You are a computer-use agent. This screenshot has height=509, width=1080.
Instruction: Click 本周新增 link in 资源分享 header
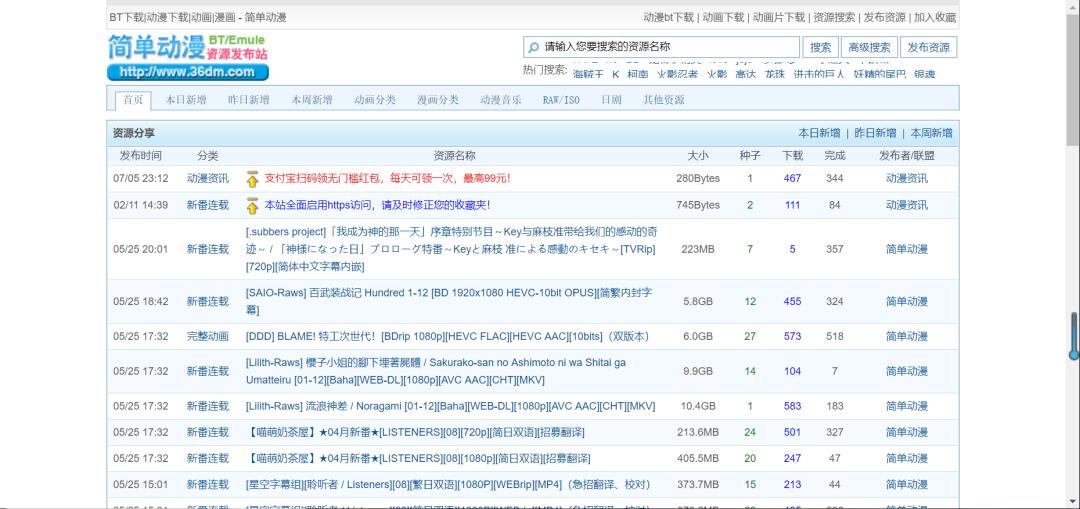tap(931, 133)
